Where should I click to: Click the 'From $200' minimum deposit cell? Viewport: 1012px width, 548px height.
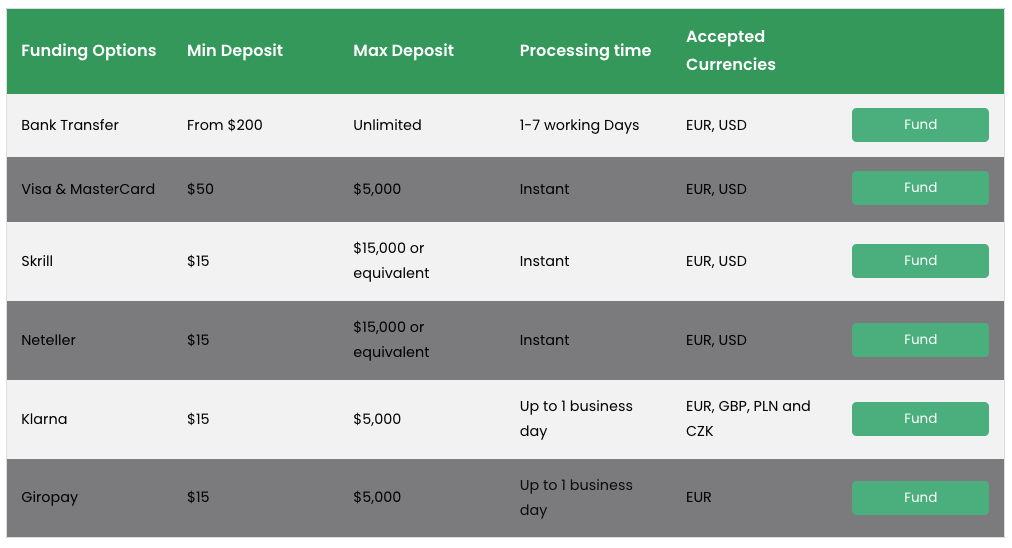coord(225,126)
